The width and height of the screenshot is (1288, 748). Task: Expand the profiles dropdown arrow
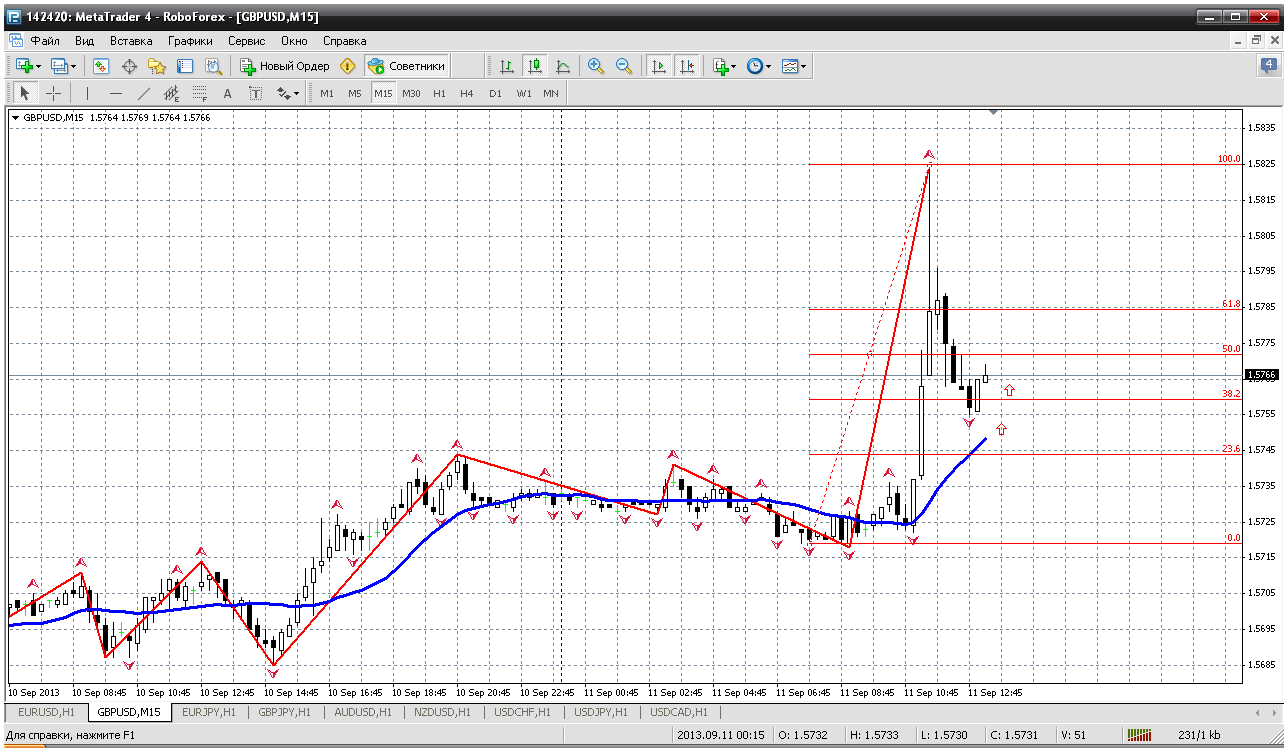pyautogui.click(x=73, y=66)
